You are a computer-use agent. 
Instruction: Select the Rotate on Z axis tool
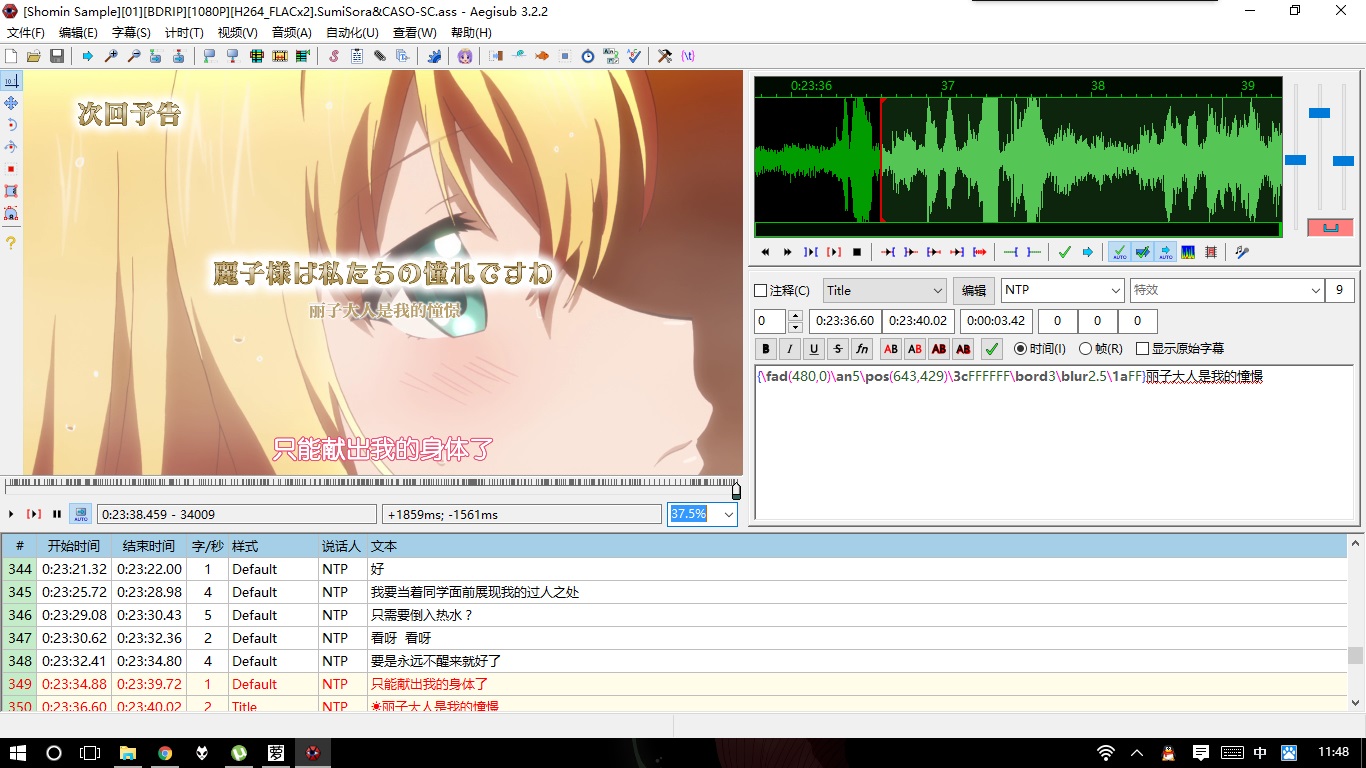tap(11, 125)
